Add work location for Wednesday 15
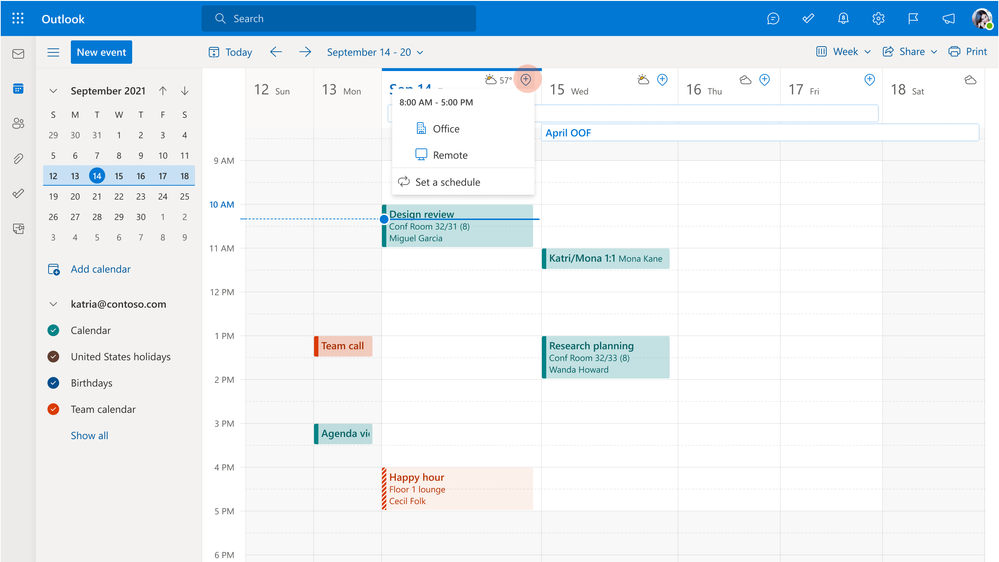The height and width of the screenshot is (562, 999). tap(663, 80)
